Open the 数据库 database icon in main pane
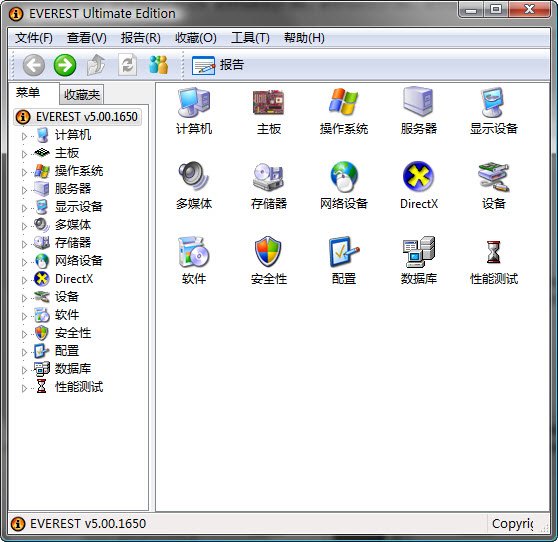558x542 pixels. [418, 252]
